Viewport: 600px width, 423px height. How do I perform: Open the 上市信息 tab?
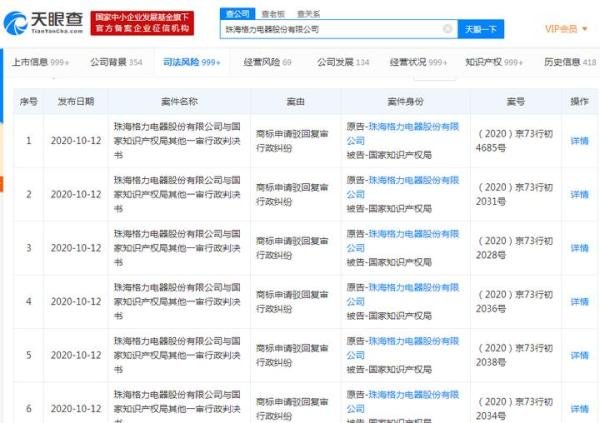[40, 62]
